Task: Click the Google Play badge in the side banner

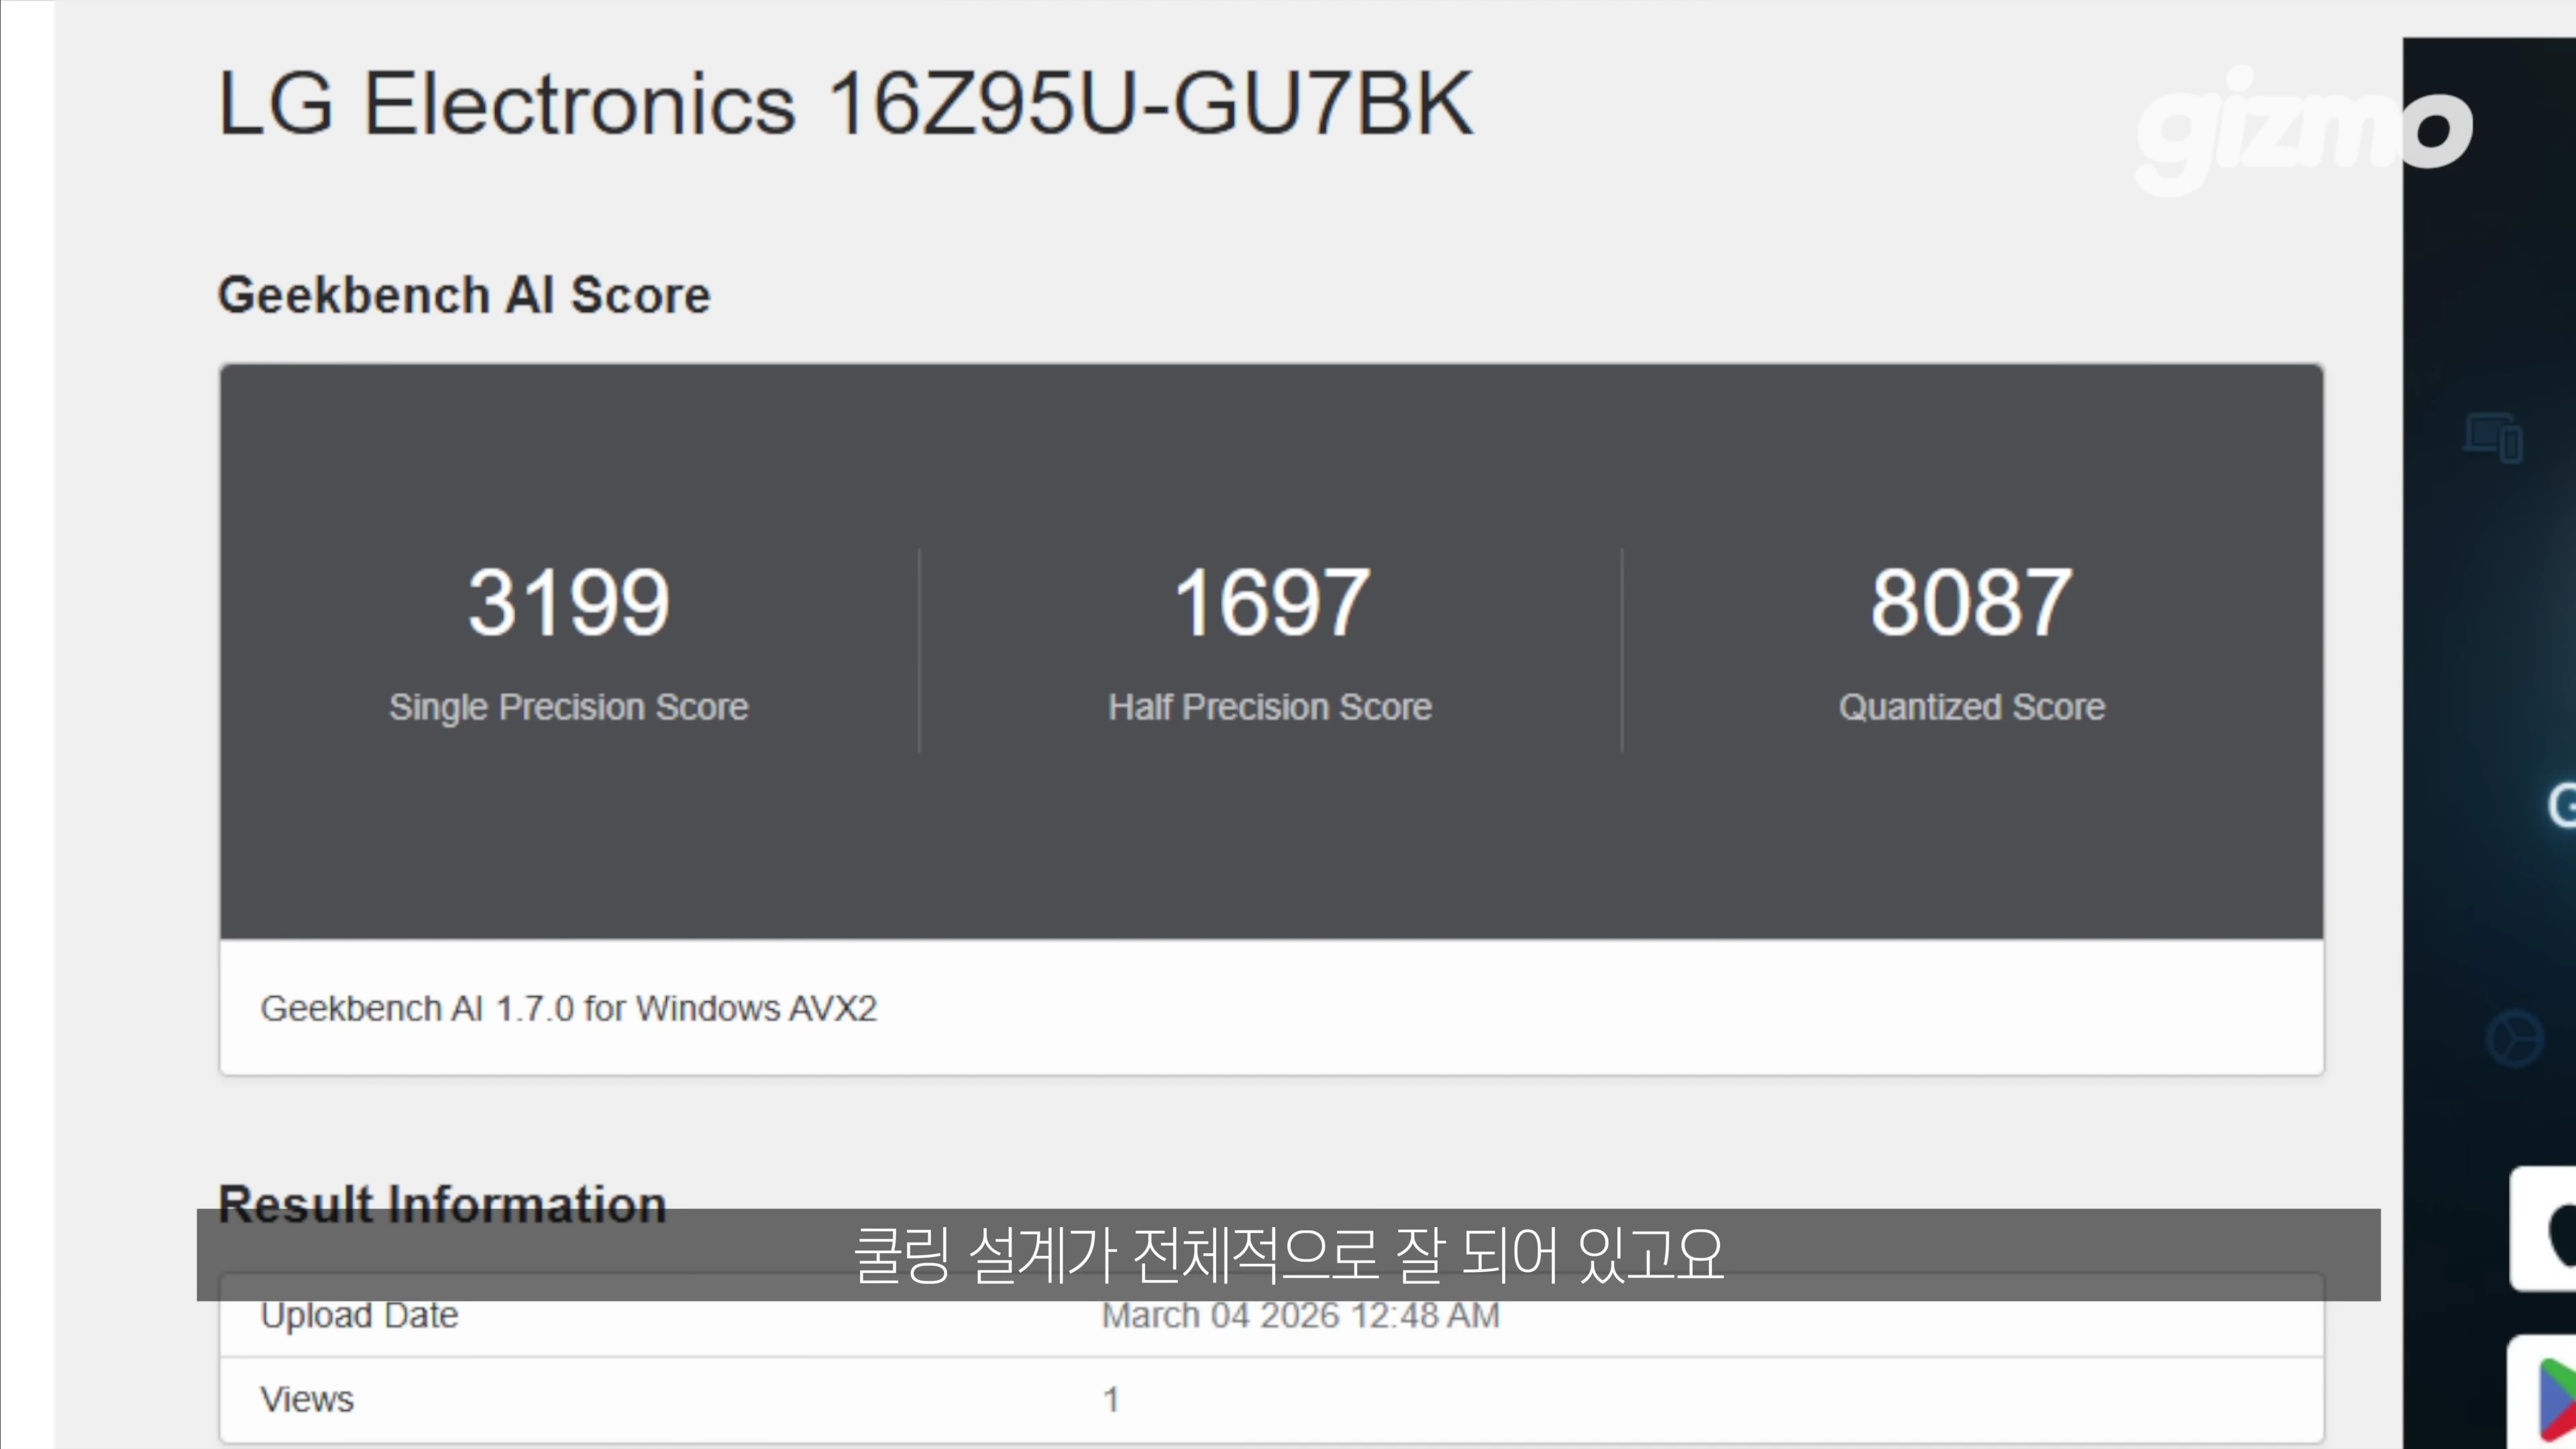Action: 2543,1391
